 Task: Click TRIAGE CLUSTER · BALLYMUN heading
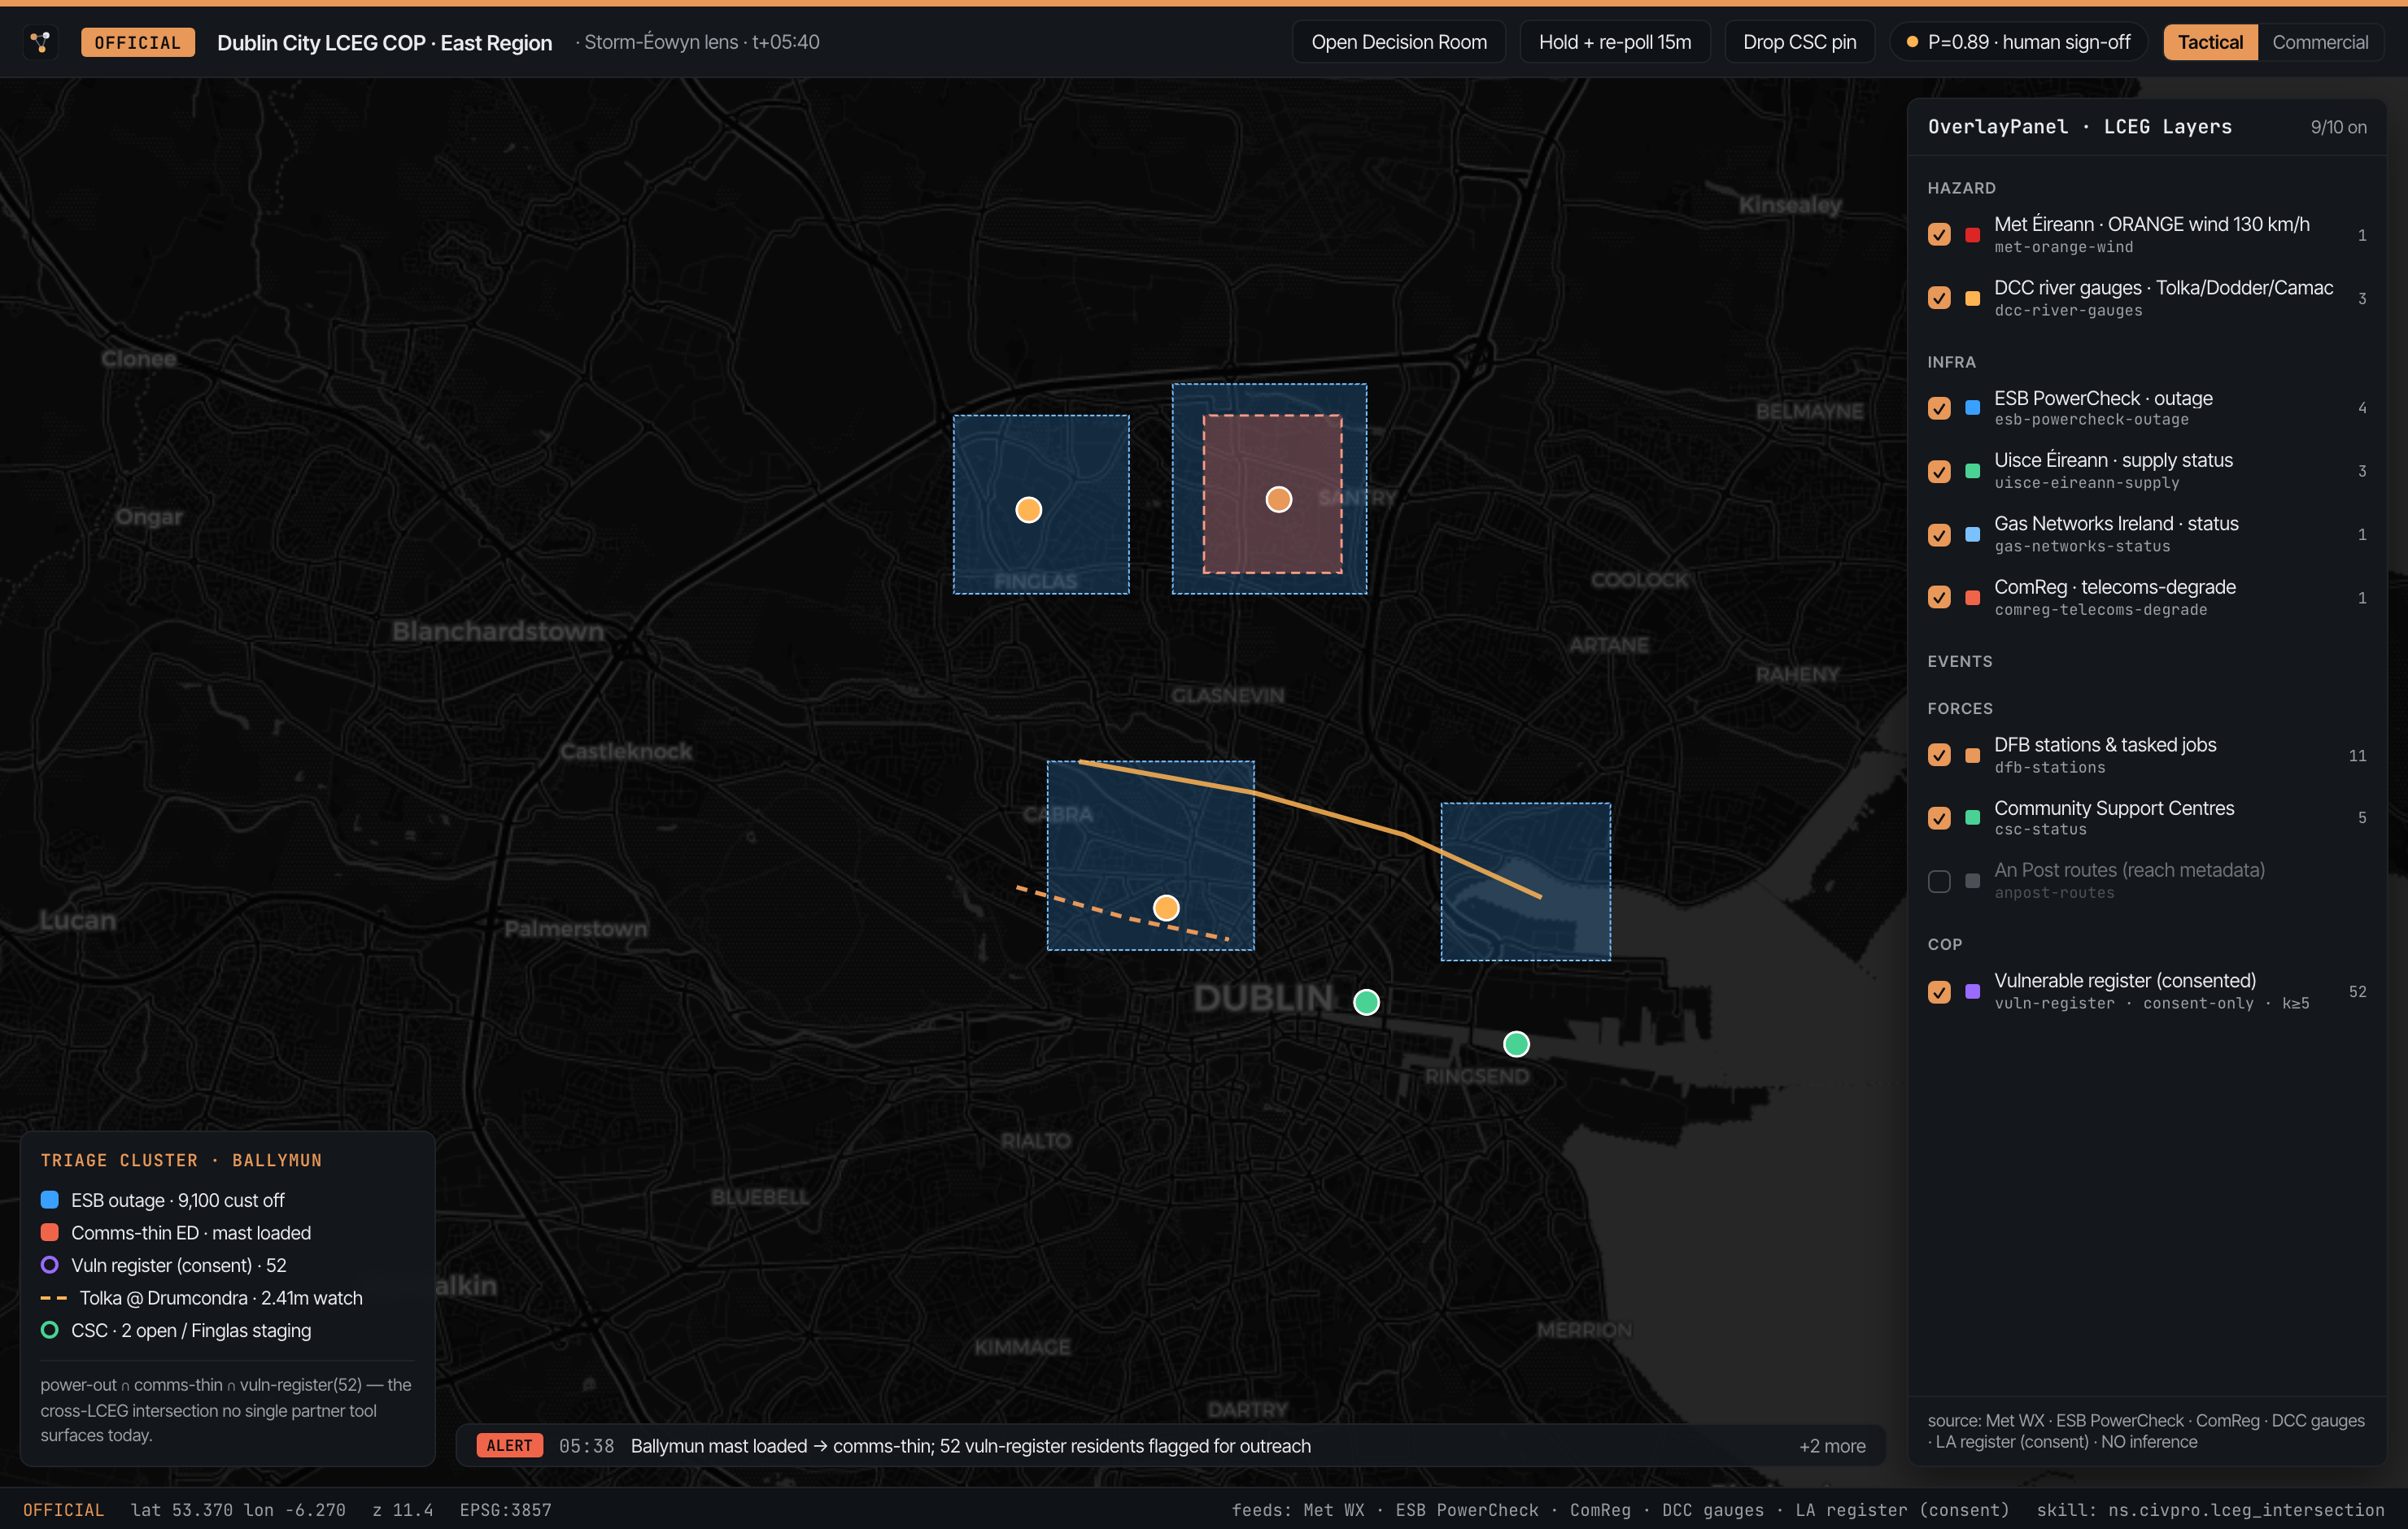point(181,1160)
